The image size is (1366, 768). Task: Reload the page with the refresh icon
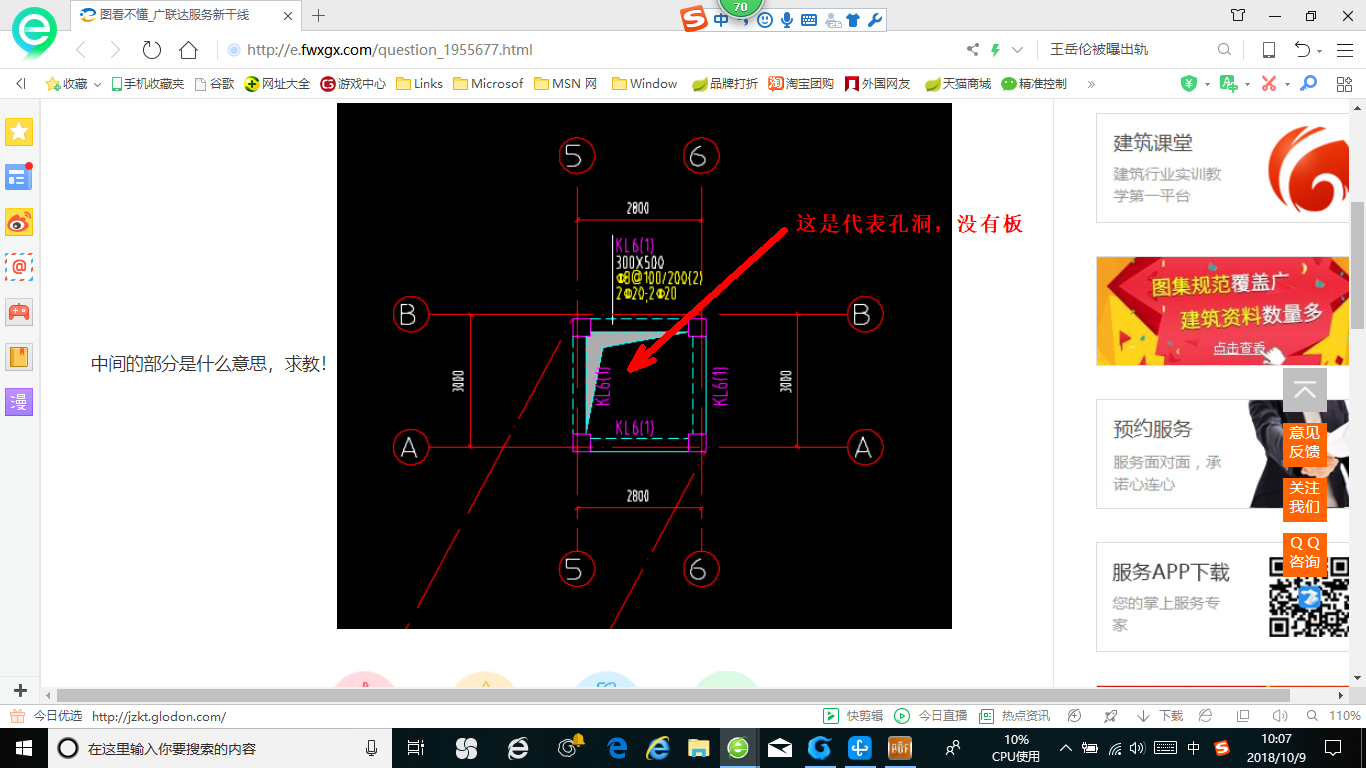pyautogui.click(x=152, y=50)
